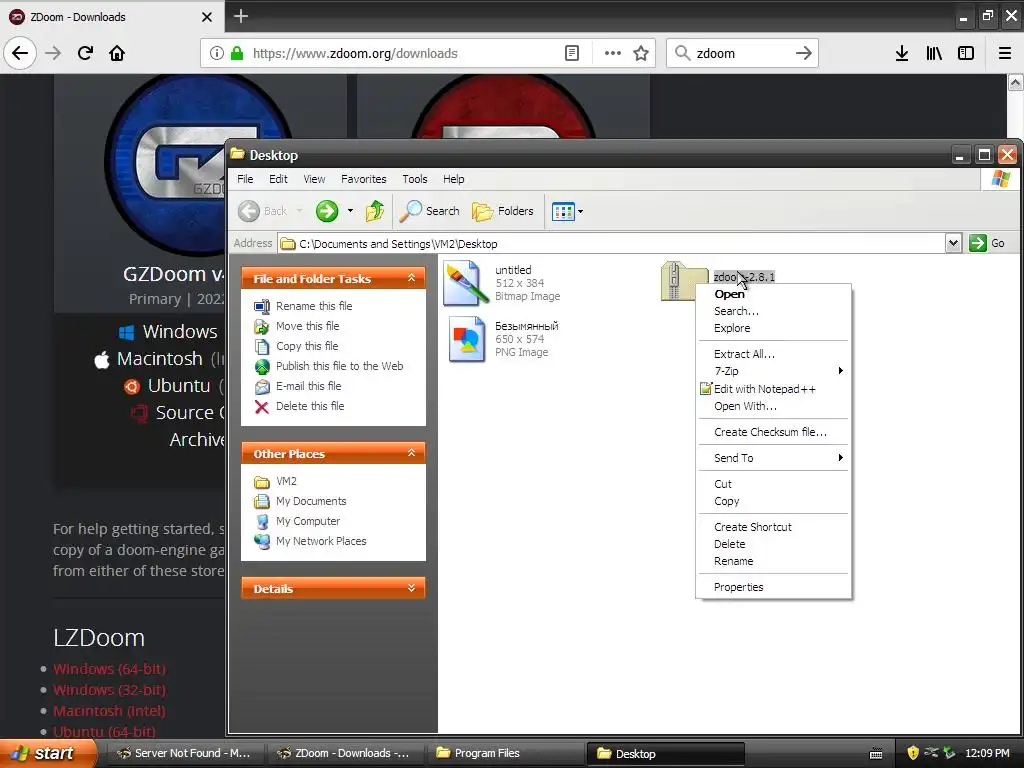Image resolution: width=1024 pixels, height=768 pixels.
Task: Open Explorer Favorites menu
Action: click(x=364, y=179)
